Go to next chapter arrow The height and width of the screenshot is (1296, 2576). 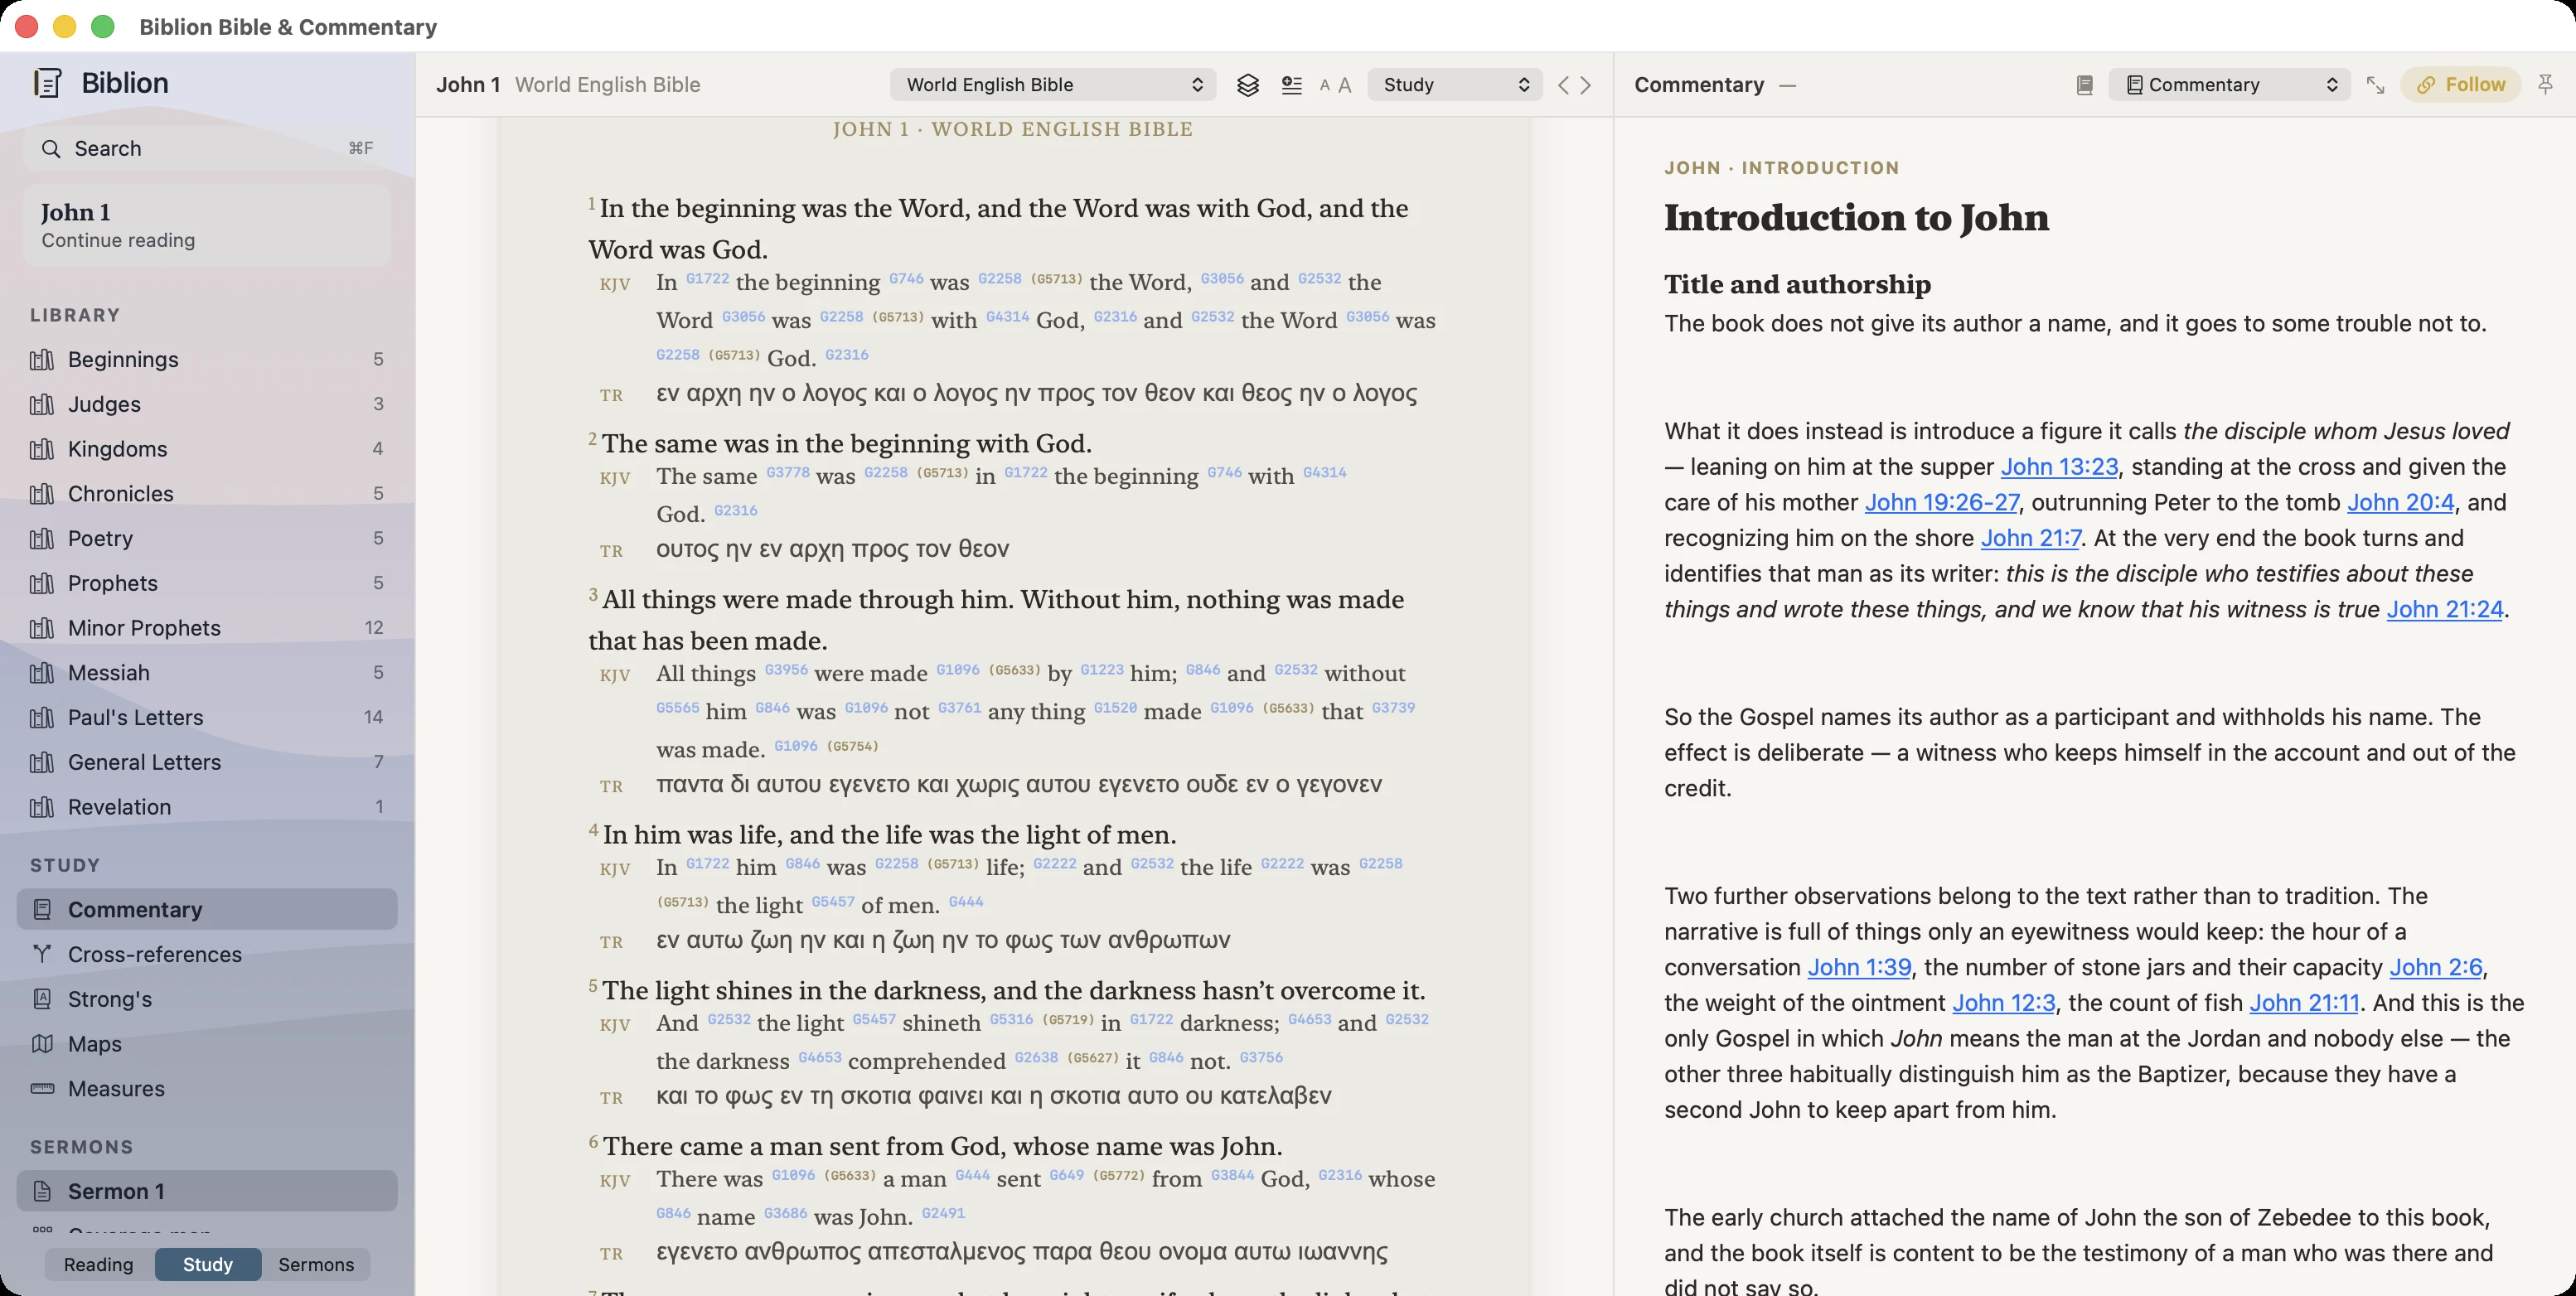[1586, 85]
